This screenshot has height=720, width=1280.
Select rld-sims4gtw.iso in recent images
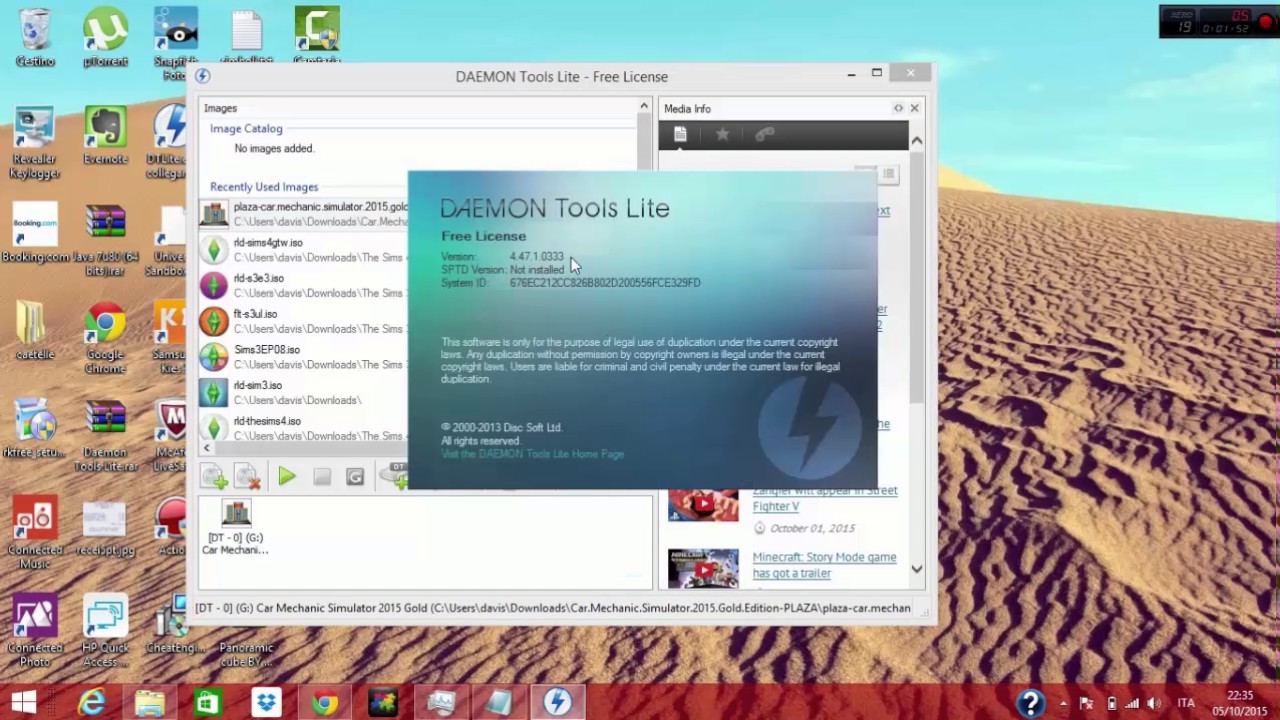coord(304,250)
